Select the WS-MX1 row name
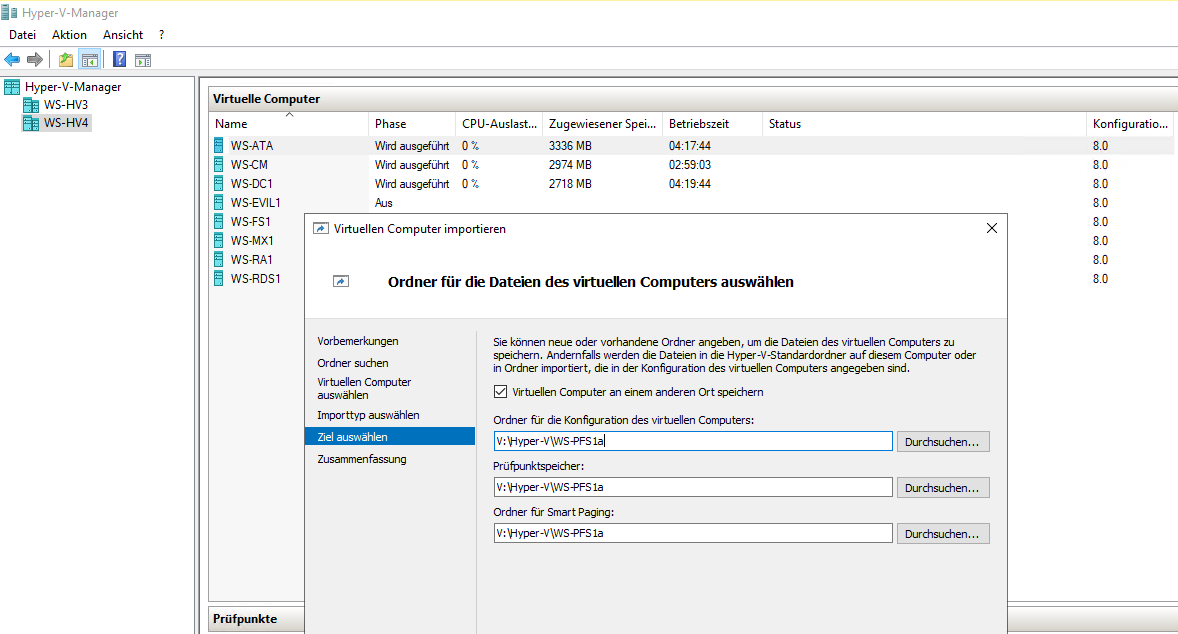1178x634 pixels. click(252, 240)
